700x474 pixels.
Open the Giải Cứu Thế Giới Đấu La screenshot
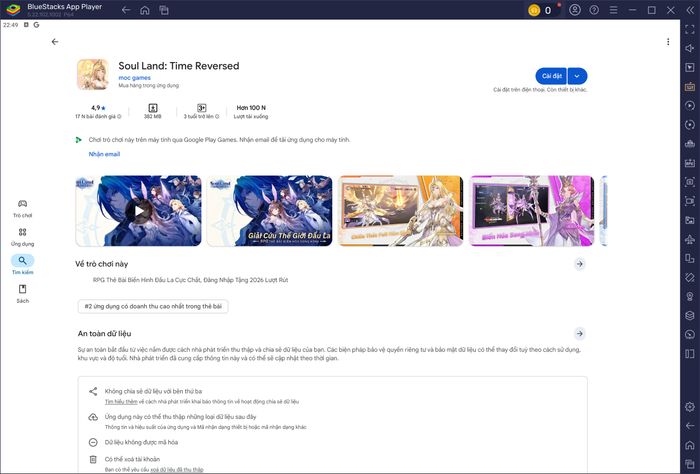269,211
